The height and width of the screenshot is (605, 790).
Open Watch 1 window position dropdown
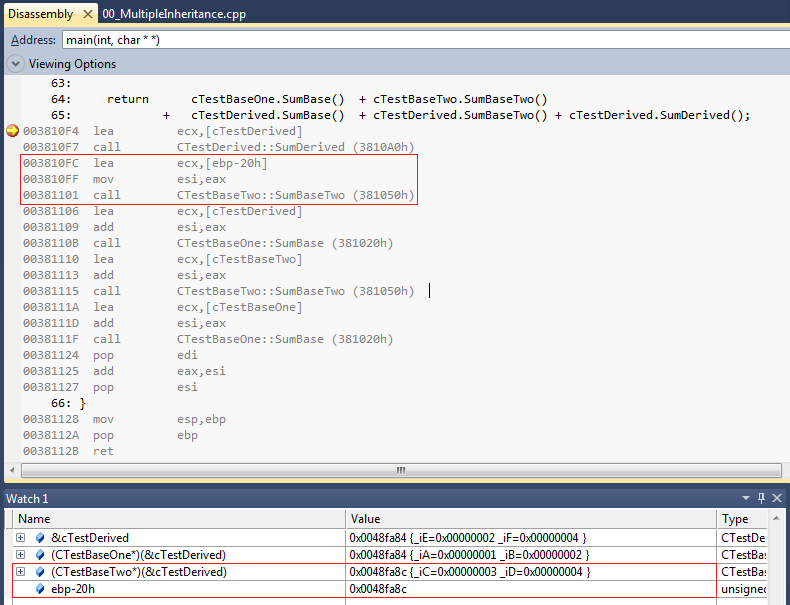click(746, 498)
